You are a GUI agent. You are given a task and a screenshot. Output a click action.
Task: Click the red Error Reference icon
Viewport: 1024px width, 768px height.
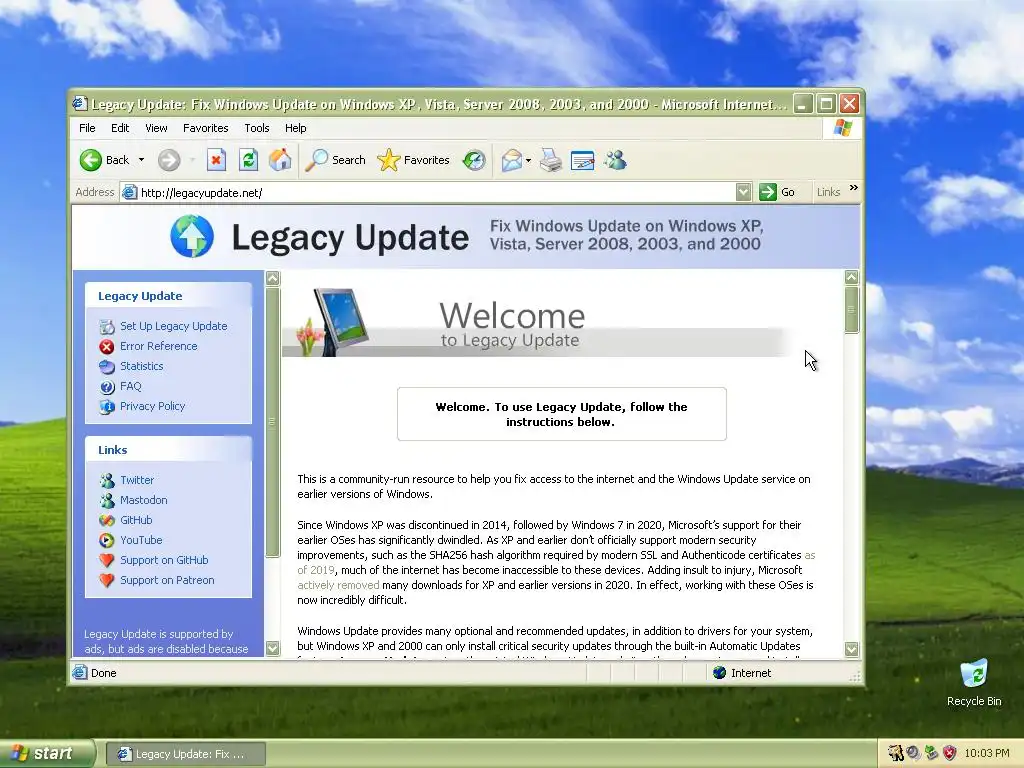click(107, 347)
